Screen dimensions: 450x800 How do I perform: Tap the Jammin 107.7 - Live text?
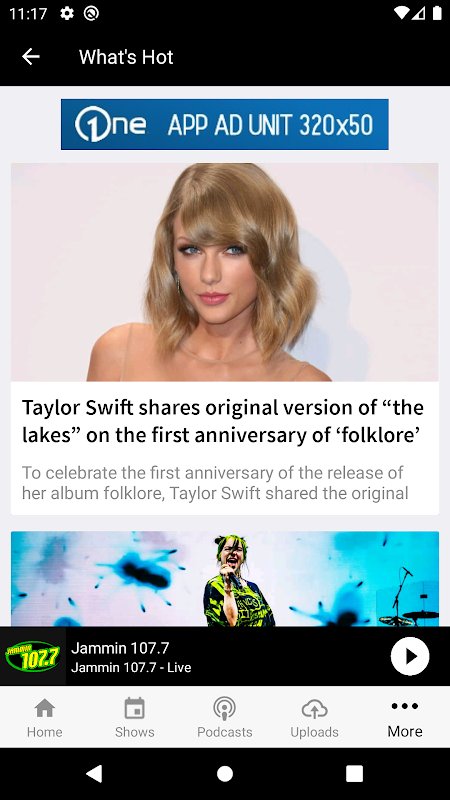(131, 667)
